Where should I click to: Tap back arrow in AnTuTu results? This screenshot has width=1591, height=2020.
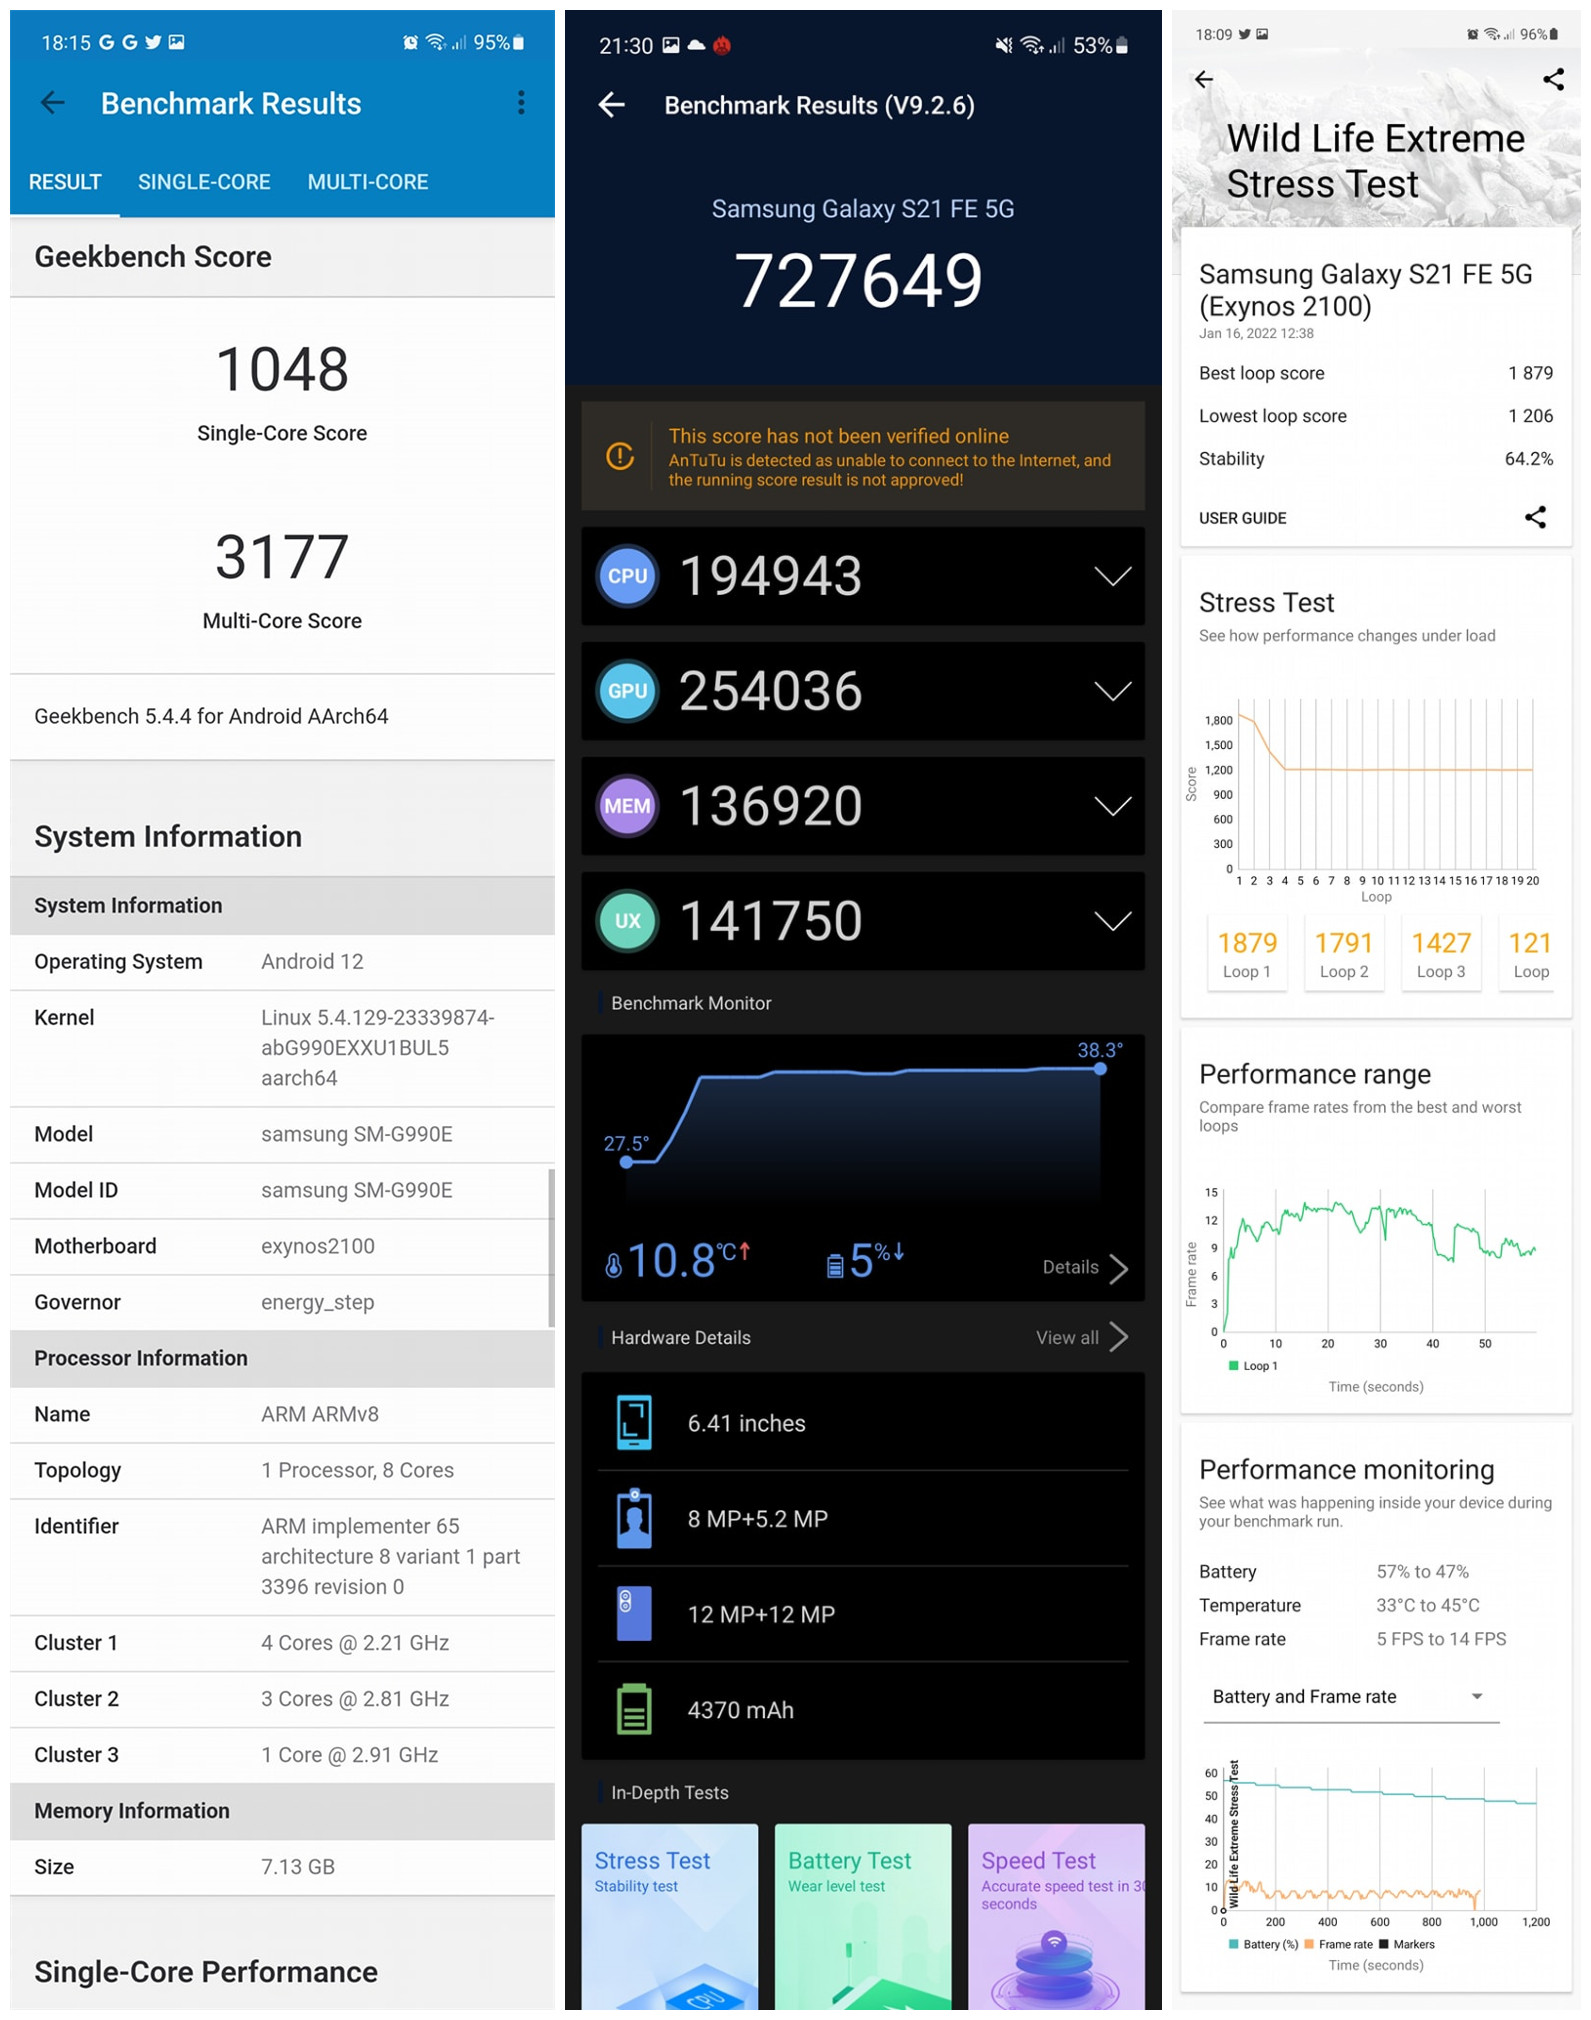tap(612, 105)
